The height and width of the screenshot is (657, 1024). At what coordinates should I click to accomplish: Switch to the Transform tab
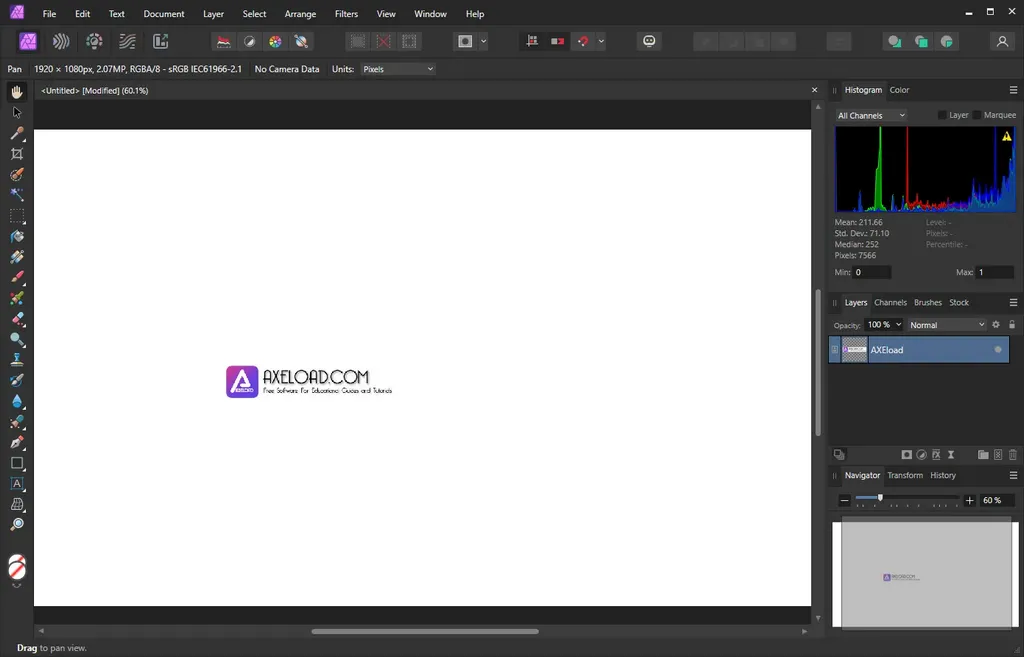[x=904, y=475]
